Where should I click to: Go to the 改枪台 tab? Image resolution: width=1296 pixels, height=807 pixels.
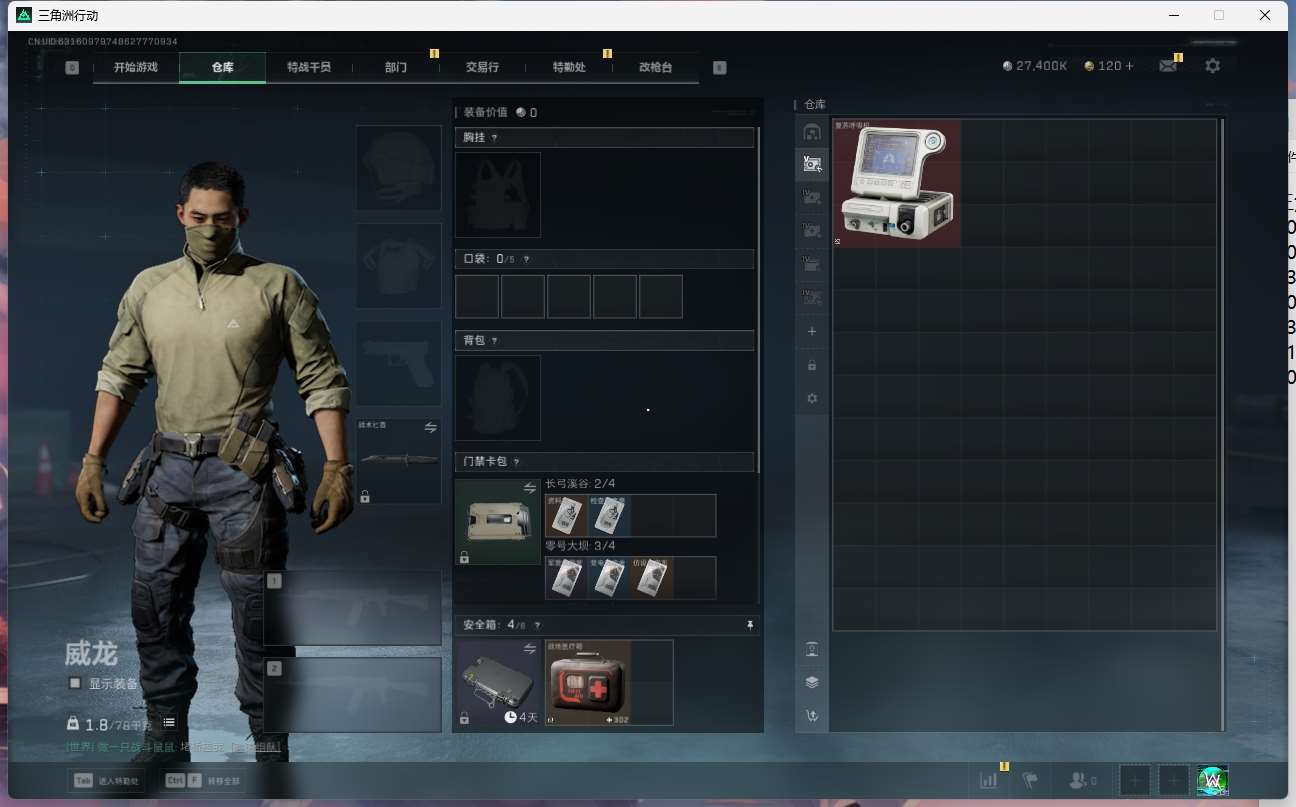(x=655, y=67)
